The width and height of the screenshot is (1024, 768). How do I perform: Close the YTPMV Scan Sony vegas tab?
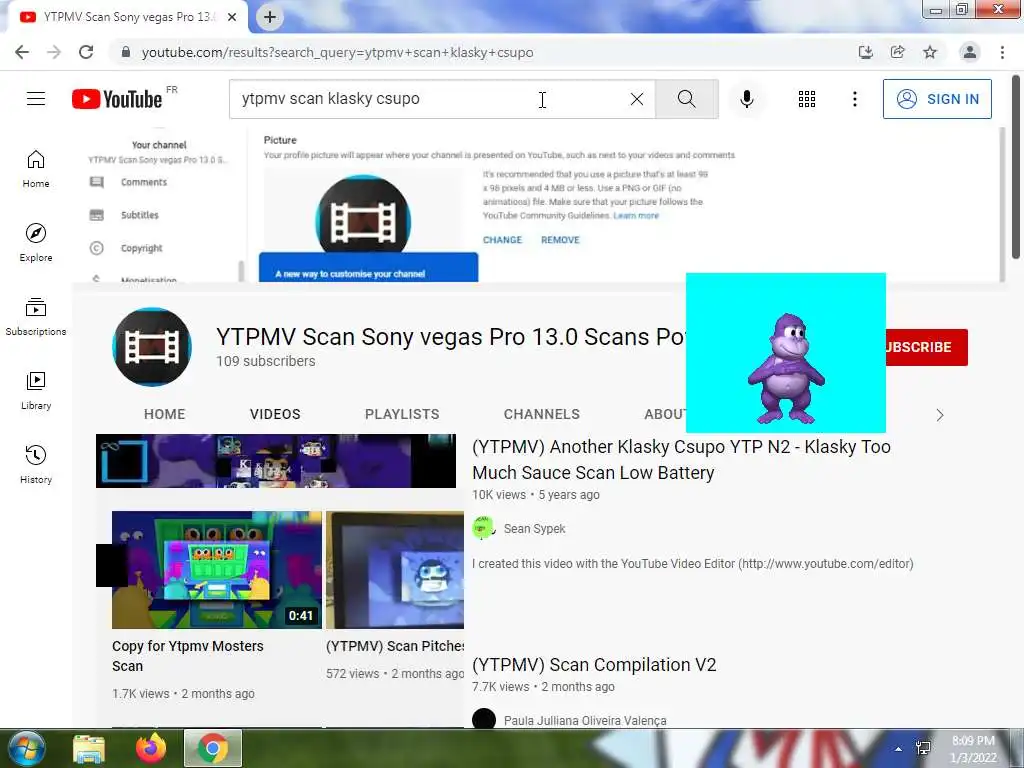pos(232,18)
